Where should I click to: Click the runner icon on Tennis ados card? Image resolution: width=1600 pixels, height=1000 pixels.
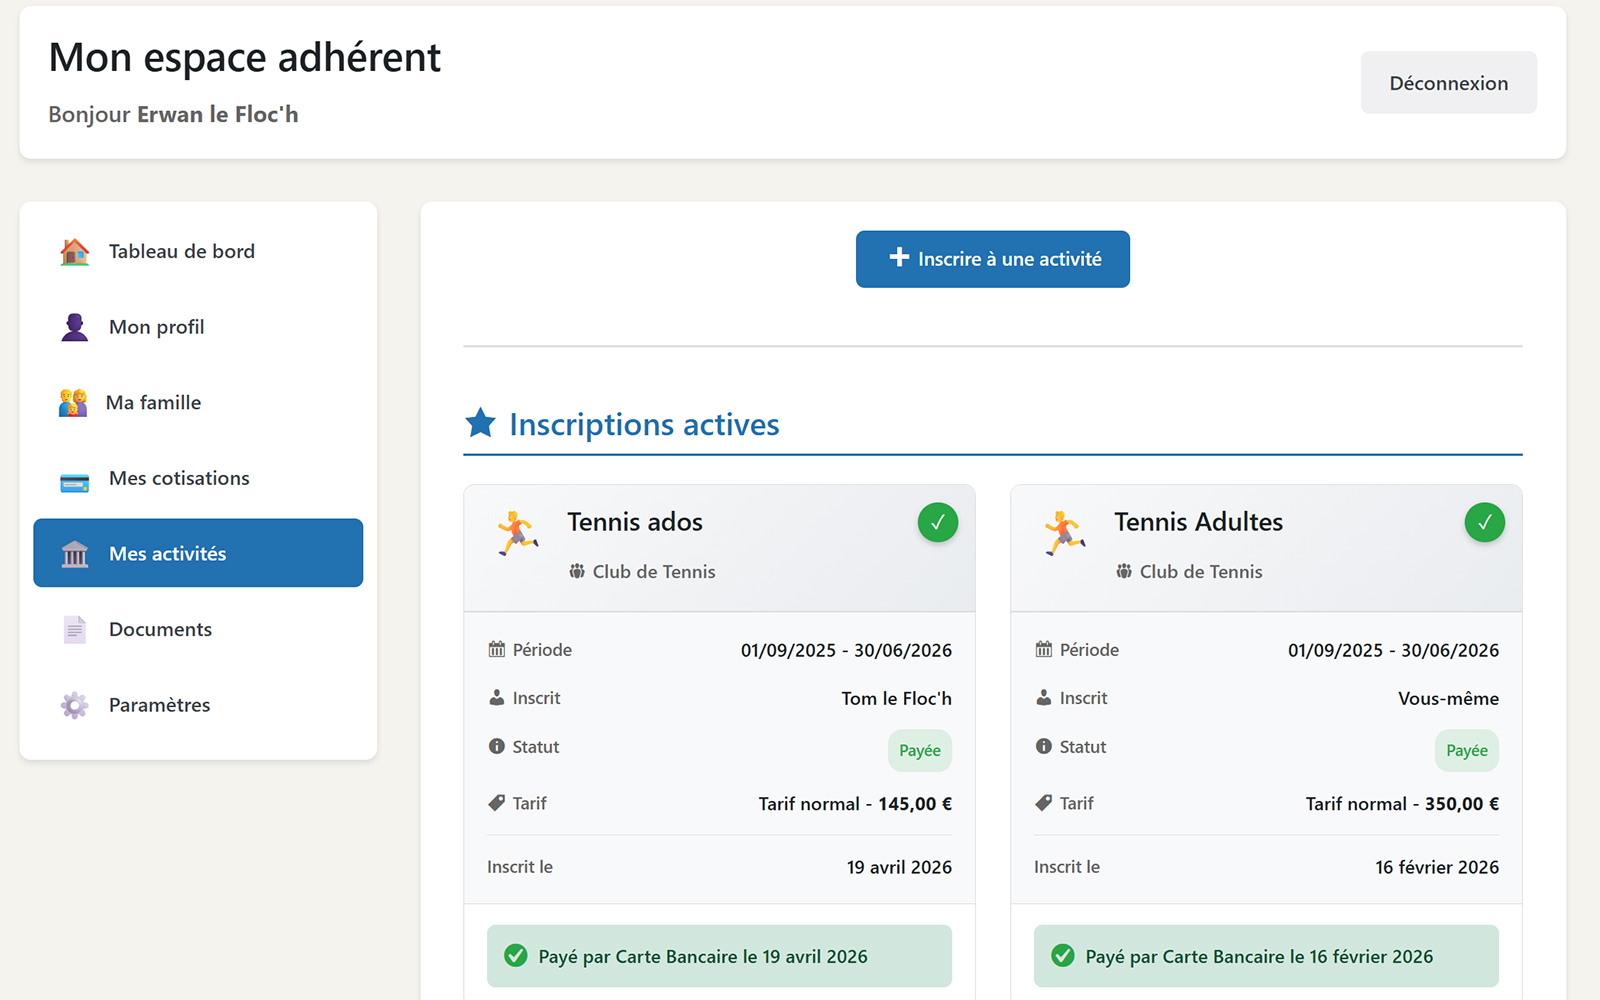pyautogui.click(x=518, y=533)
